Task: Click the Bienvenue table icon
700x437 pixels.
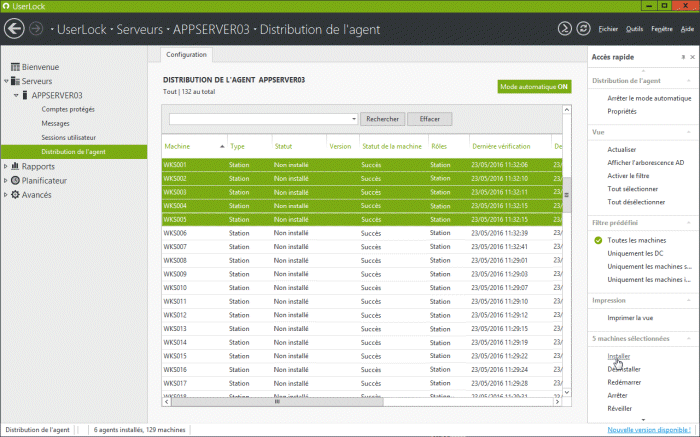Action: pos(15,67)
